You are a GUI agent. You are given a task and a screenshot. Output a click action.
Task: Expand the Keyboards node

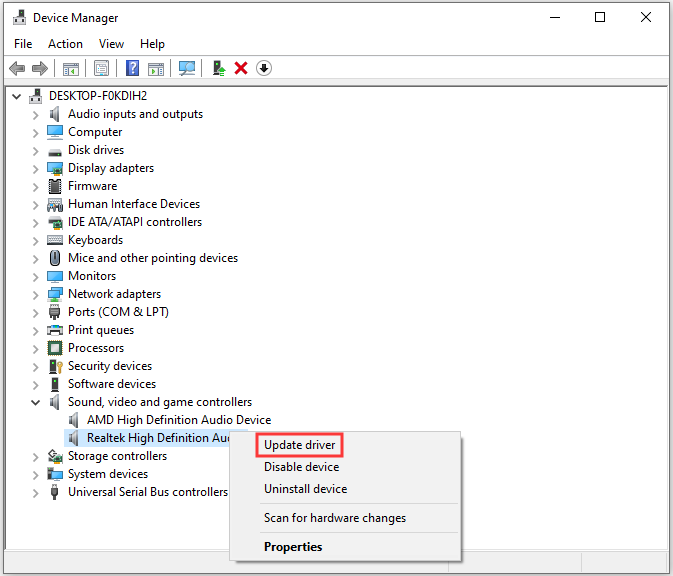tap(36, 241)
